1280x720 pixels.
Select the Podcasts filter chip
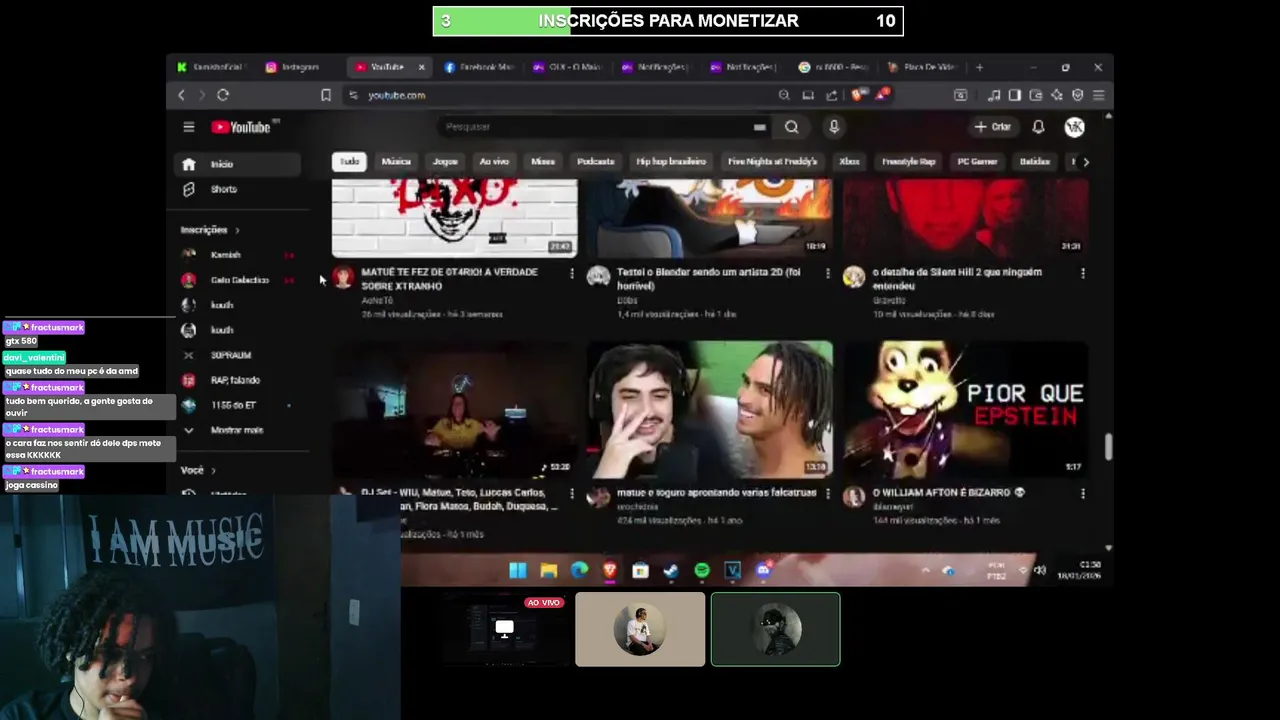tap(595, 162)
